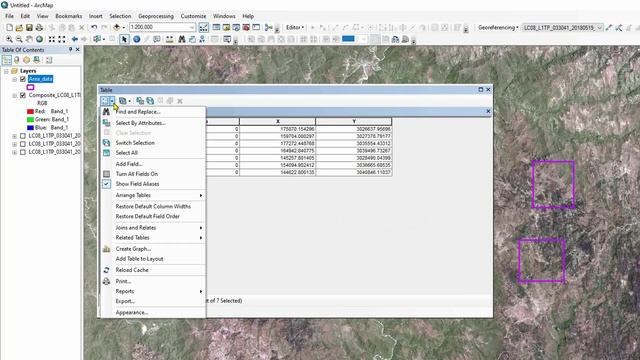Viewport: 640px width, 360px height.
Task: Click Select By Attributes icon in Table toolbar
Action: [140, 101]
